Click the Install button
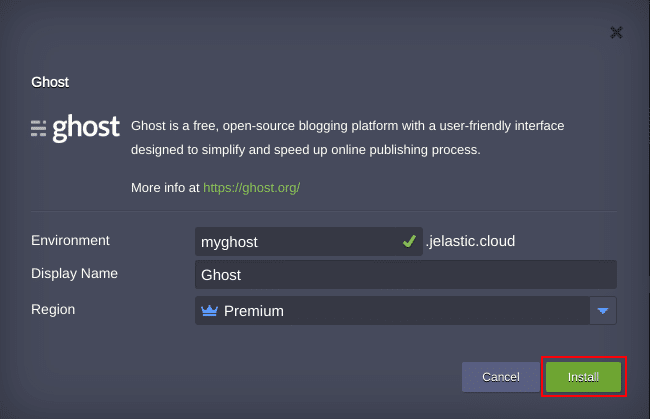Screen dimensions: 650x419 pos(583,377)
